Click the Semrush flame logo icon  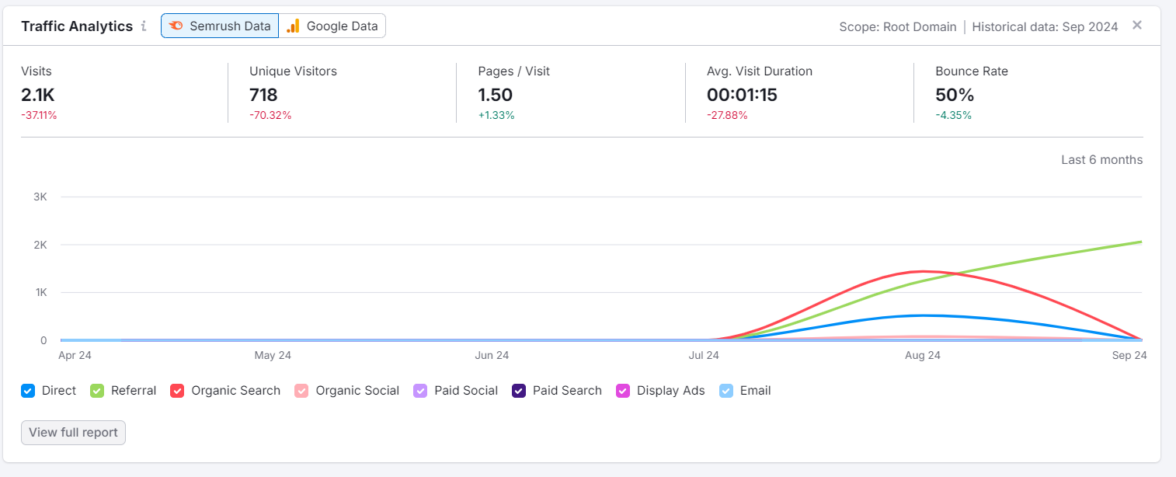point(176,26)
